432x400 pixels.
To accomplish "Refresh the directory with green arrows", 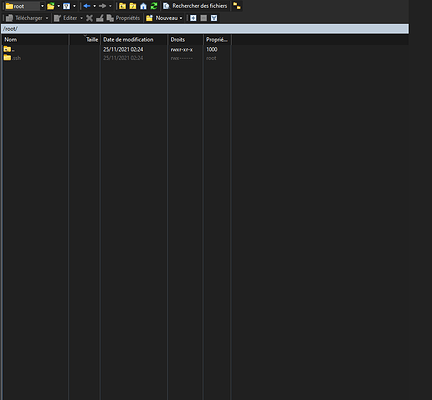I will pyautogui.click(x=154, y=6).
